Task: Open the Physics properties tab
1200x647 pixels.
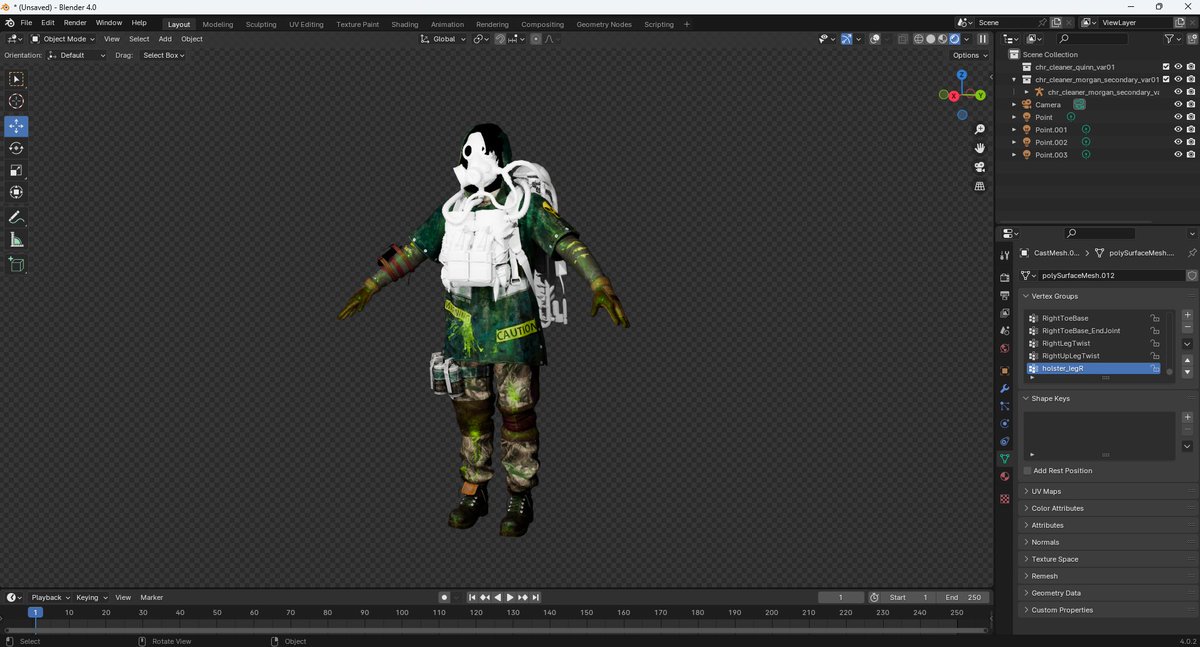Action: (x=1005, y=423)
